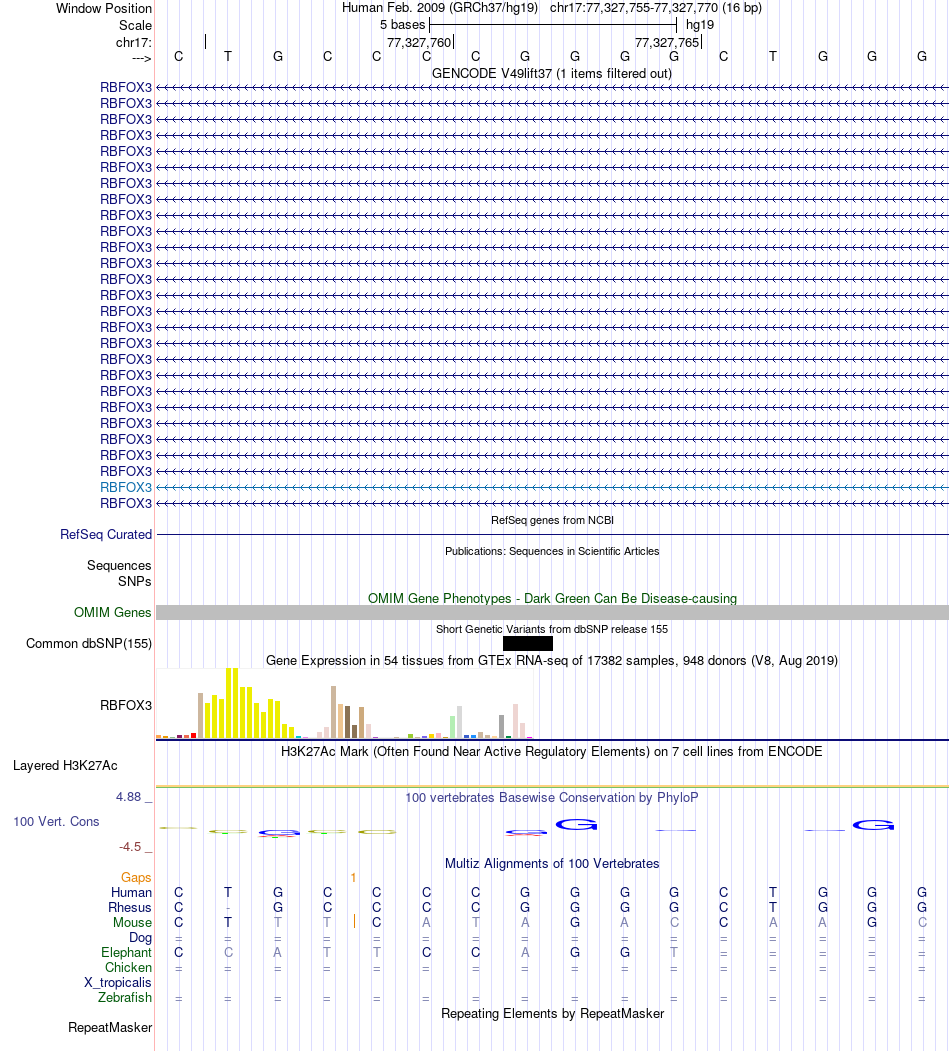Click position text chr17:77,327,755-77,327,770 (16 bp)
This screenshot has height=1051, width=950.
656,8
